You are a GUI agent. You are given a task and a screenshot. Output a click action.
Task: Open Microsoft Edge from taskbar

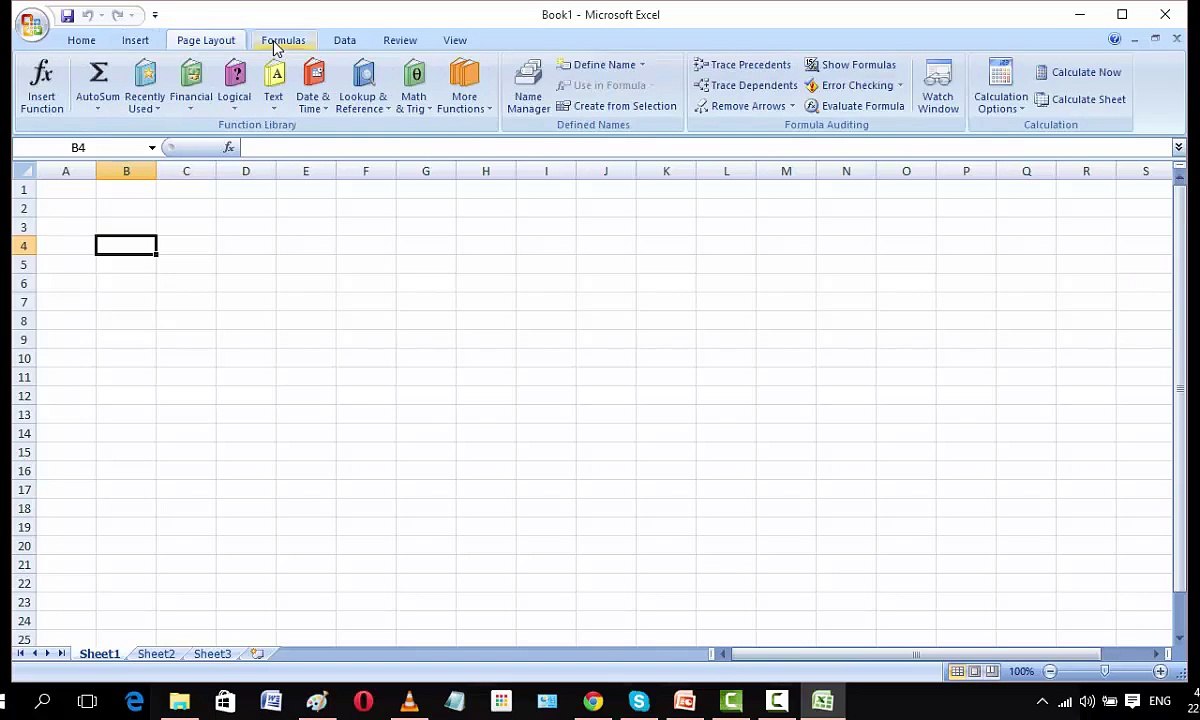click(134, 701)
